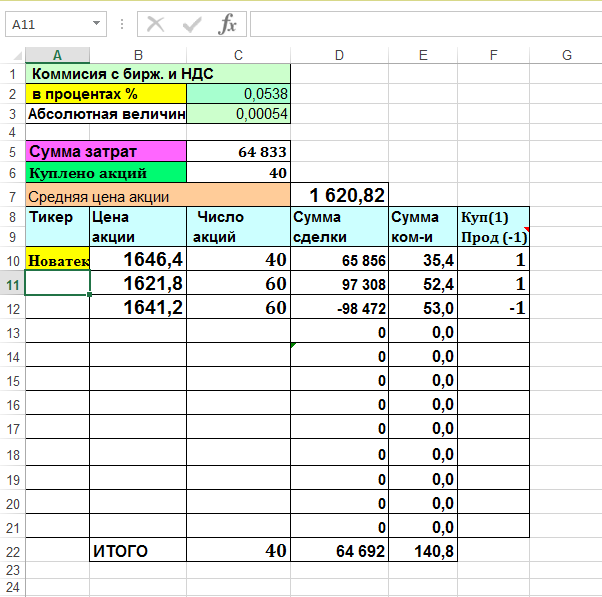
Task: Select commission value 35,4
Action: (423, 259)
